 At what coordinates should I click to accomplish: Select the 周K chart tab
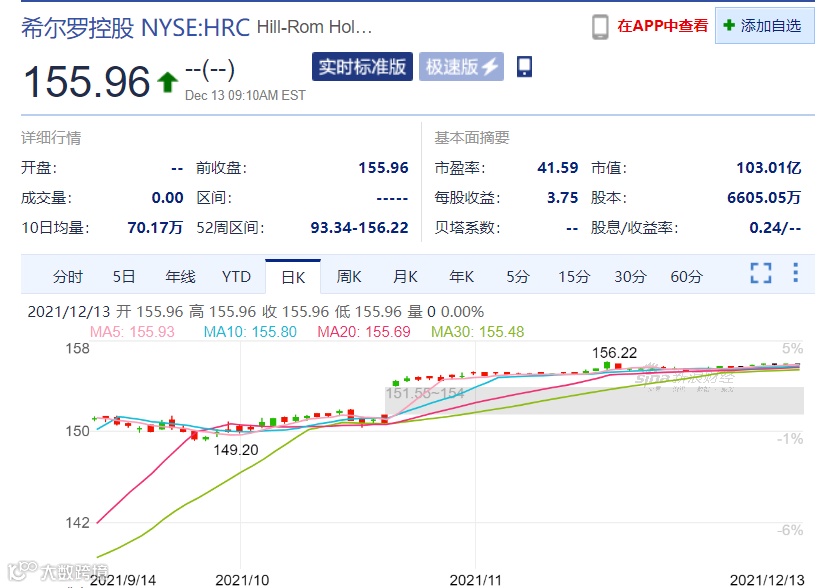pos(349,277)
